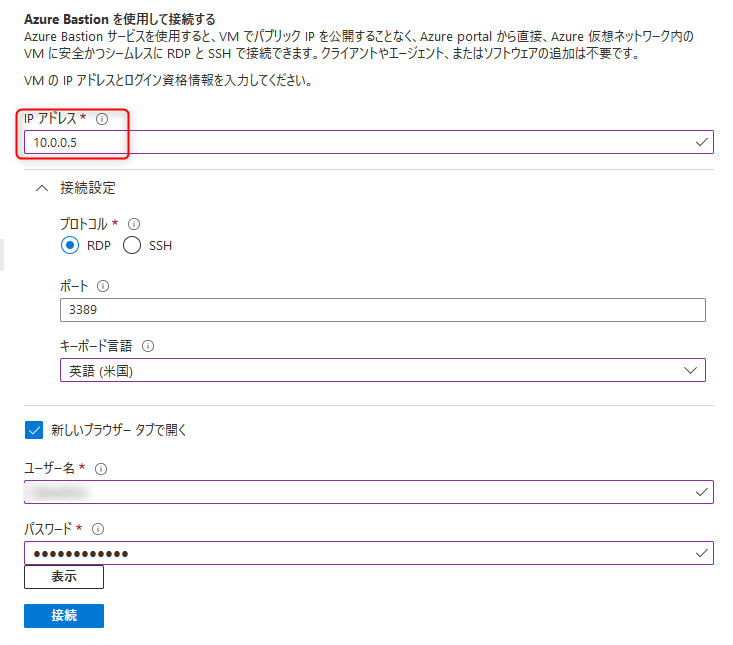Click the 表示 button to show password

[x=64, y=576]
